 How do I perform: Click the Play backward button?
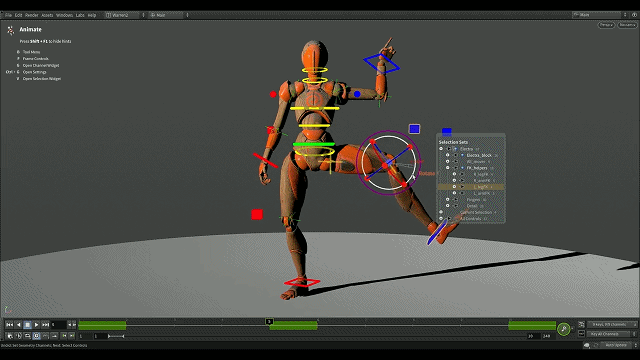[18, 325]
